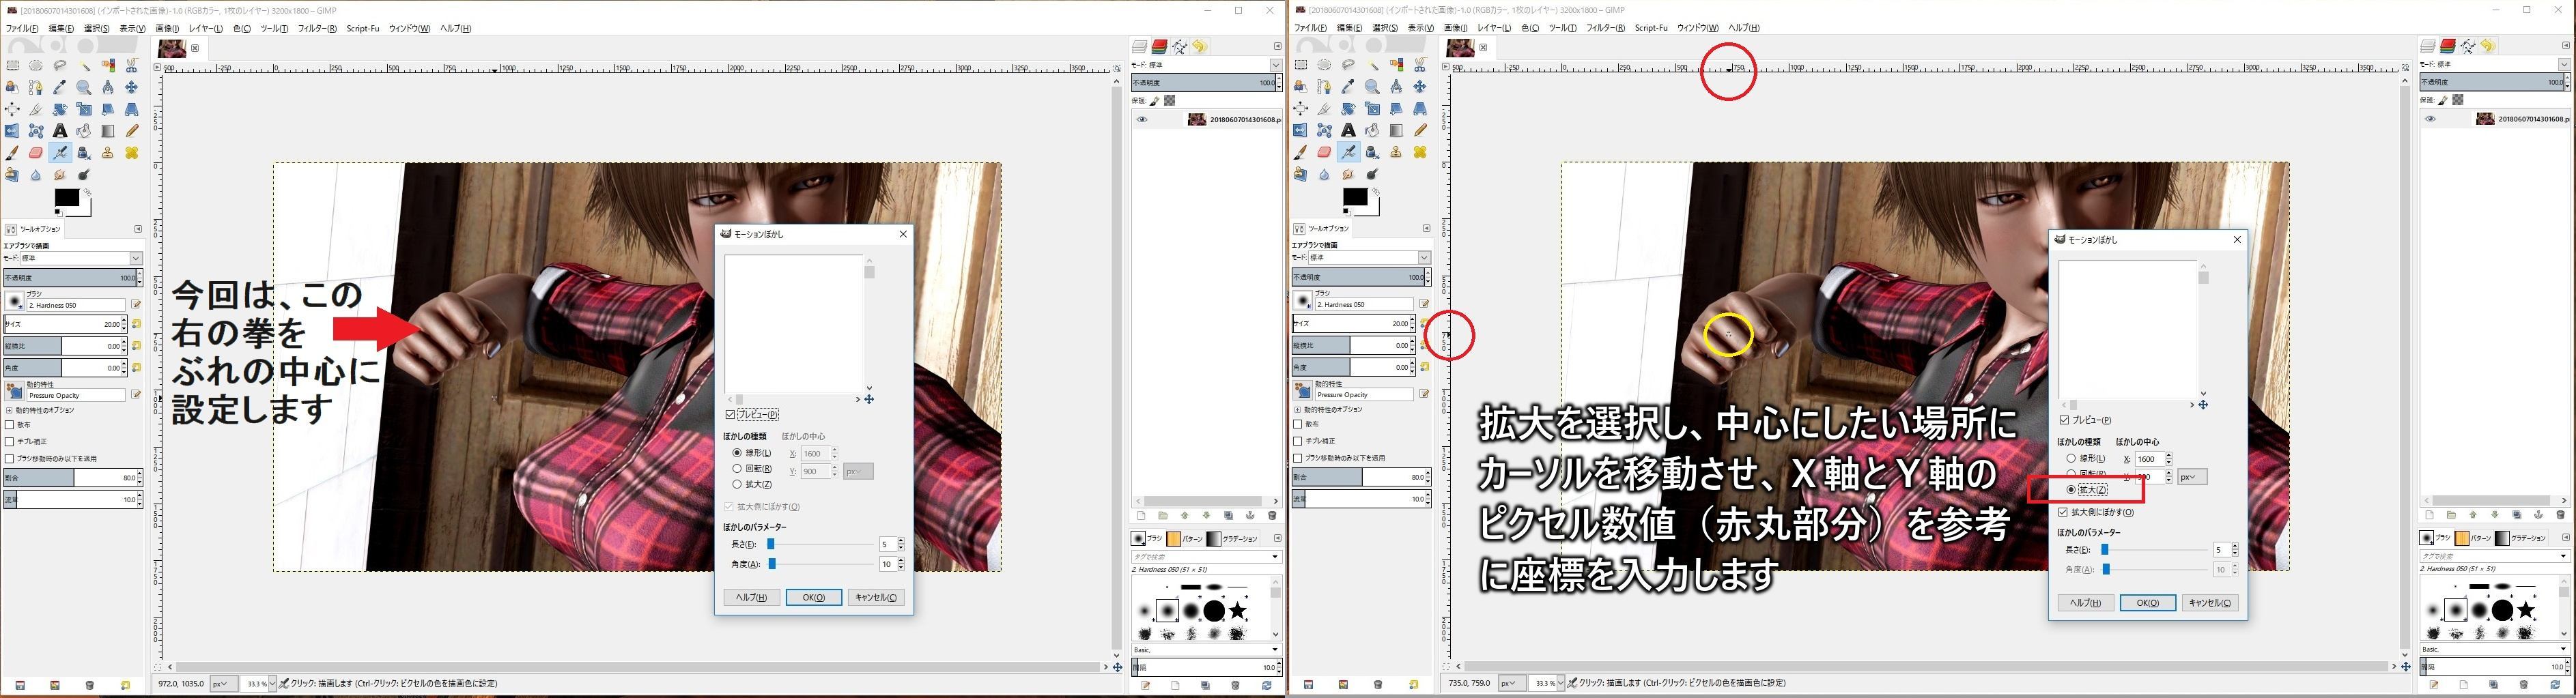Switch to パターン tab in left window
The height and width of the screenshot is (698, 2576).
[1185, 539]
